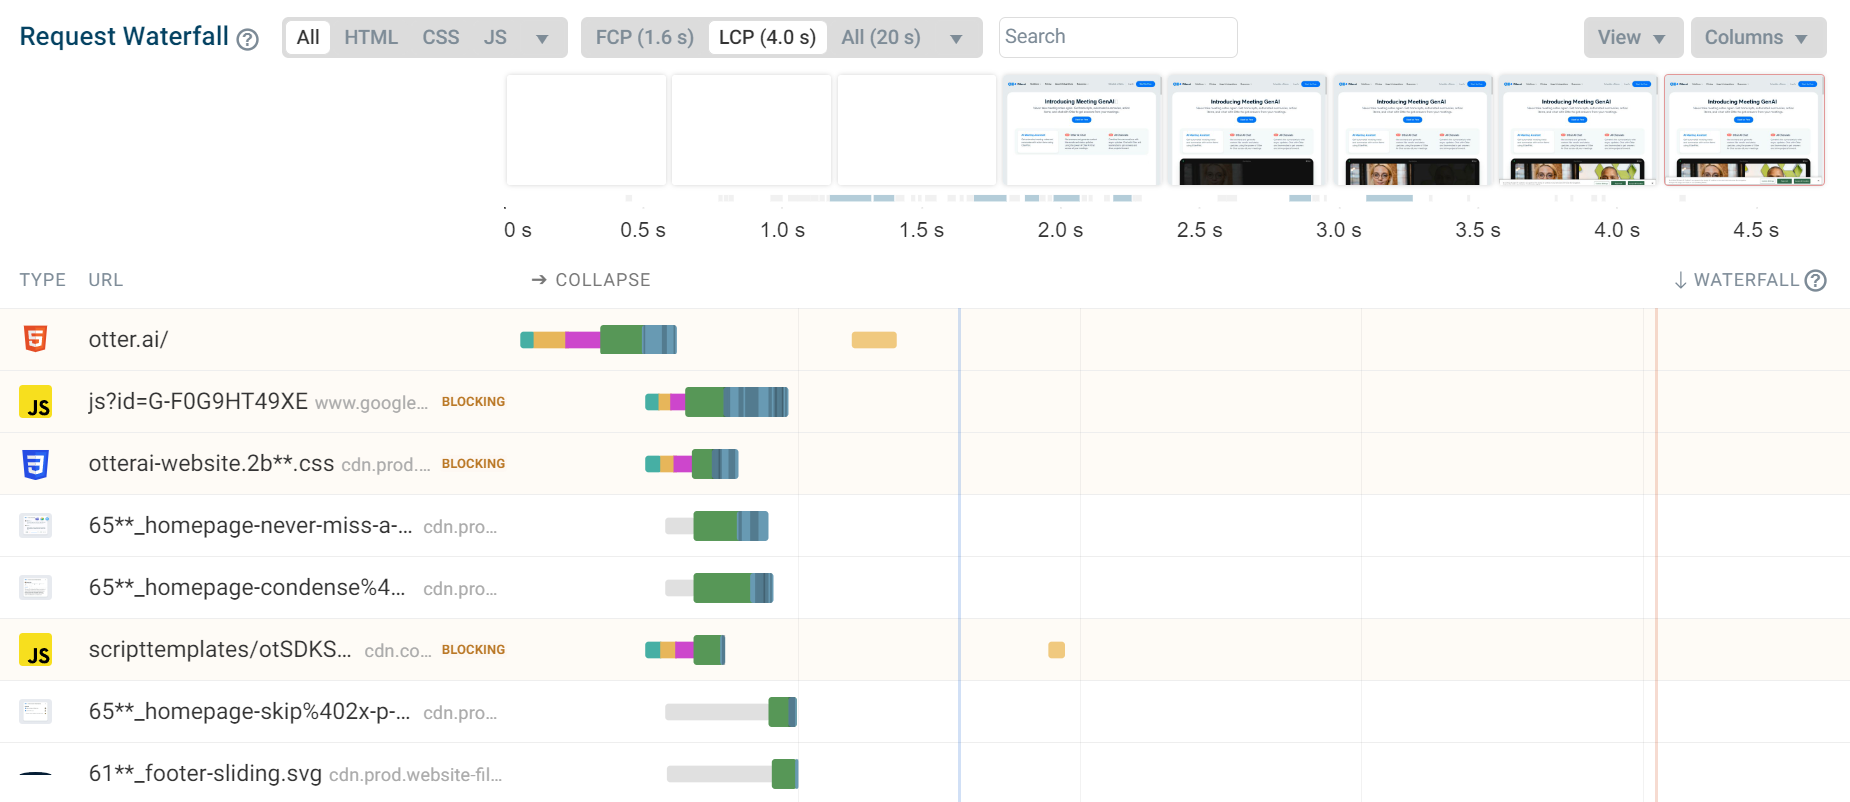
Task: Select the LCP (4.0 s) range
Action: [767, 37]
